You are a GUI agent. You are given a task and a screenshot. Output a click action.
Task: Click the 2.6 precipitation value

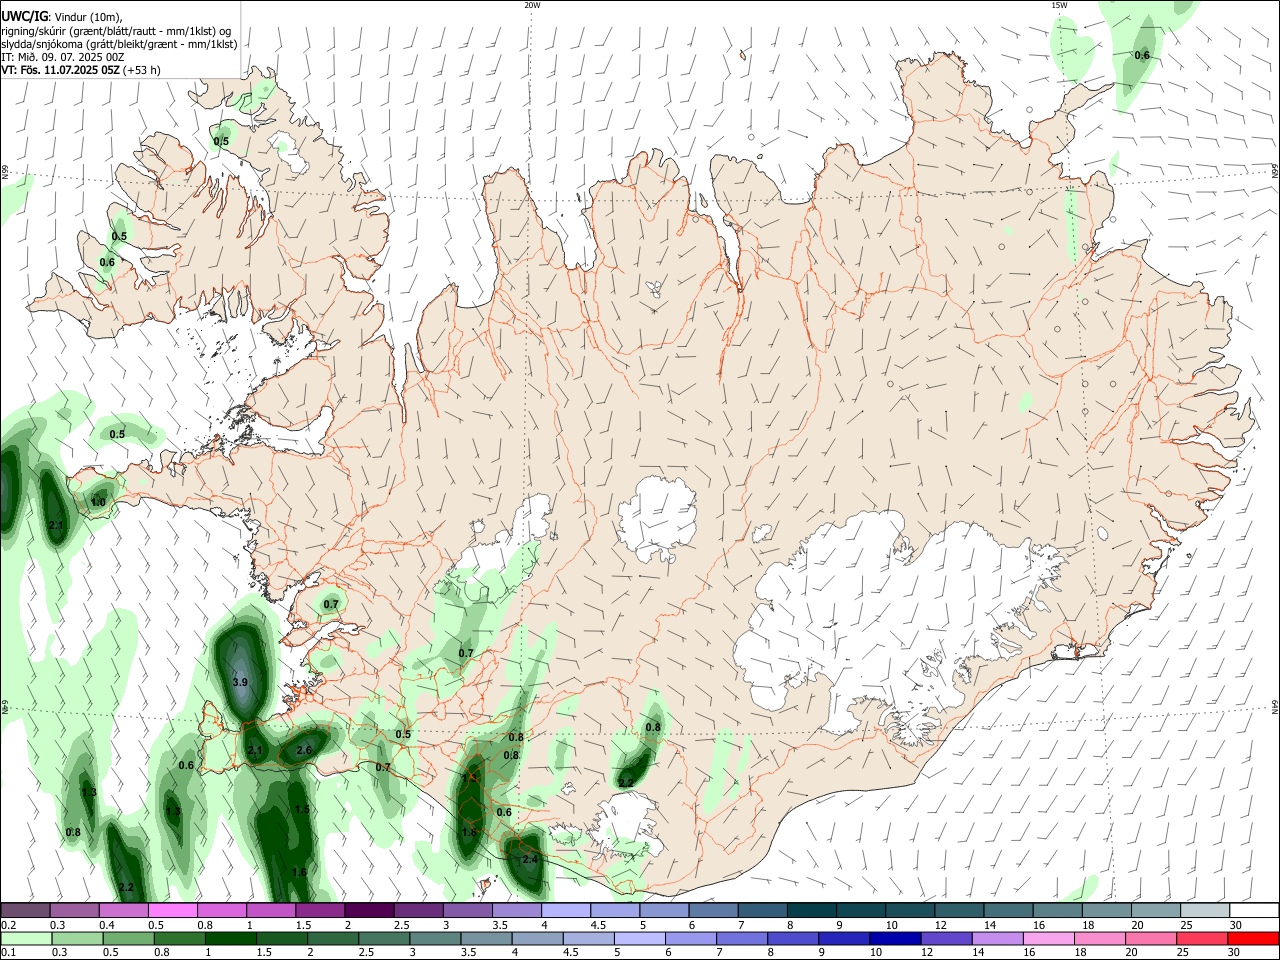point(304,750)
